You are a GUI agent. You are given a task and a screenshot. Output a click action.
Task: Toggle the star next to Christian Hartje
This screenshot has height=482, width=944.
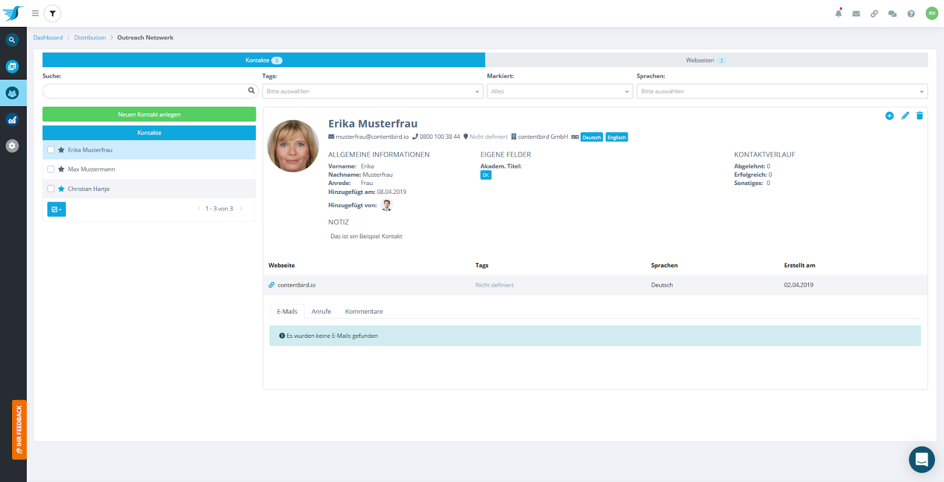(61, 189)
